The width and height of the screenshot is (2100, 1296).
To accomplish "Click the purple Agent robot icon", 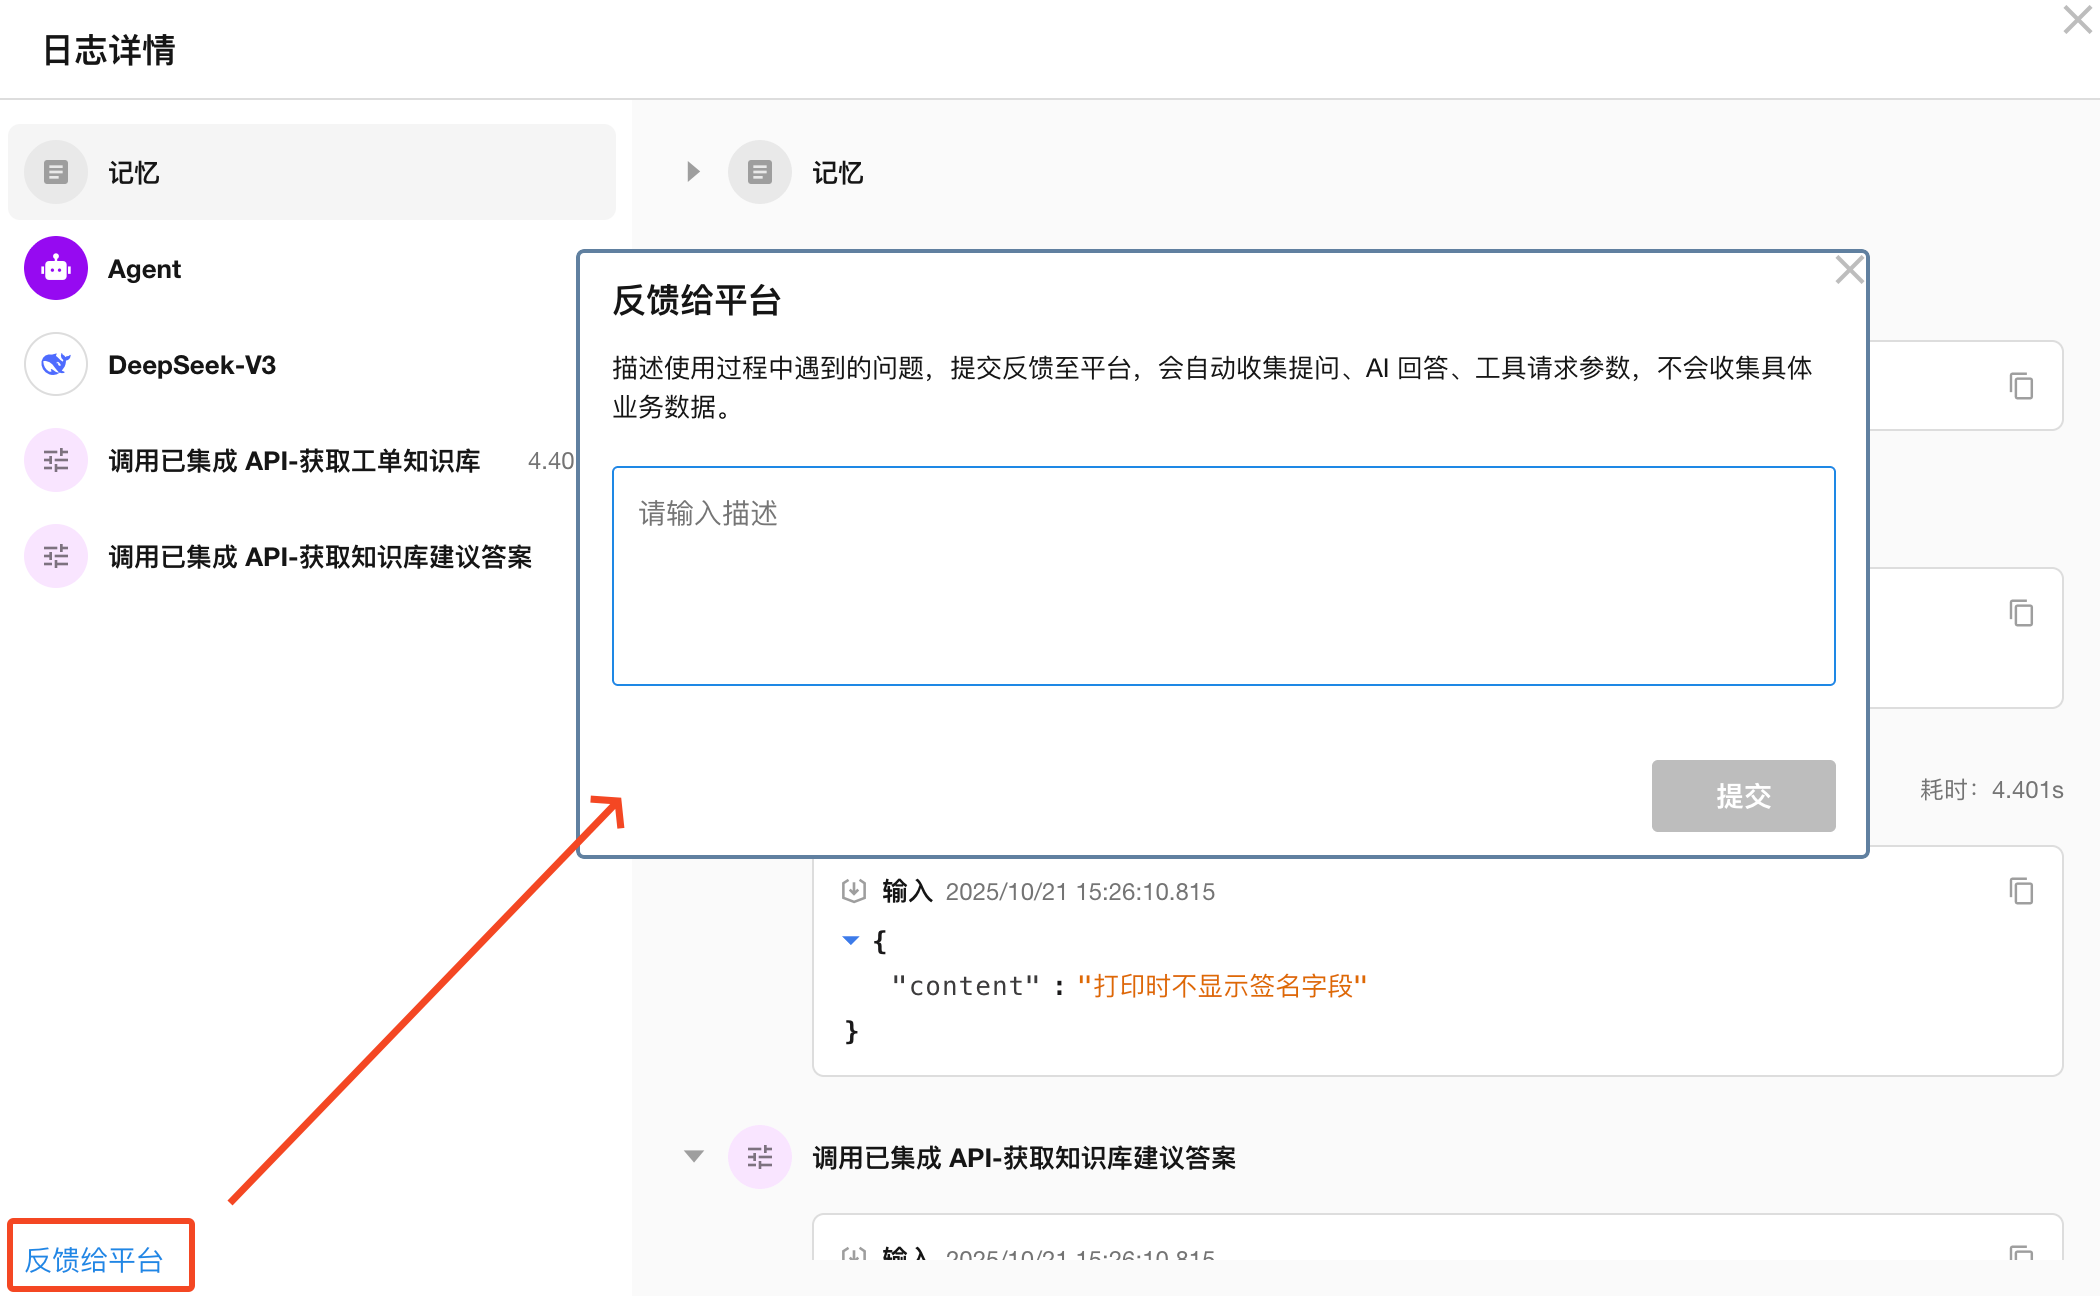I will [56, 268].
